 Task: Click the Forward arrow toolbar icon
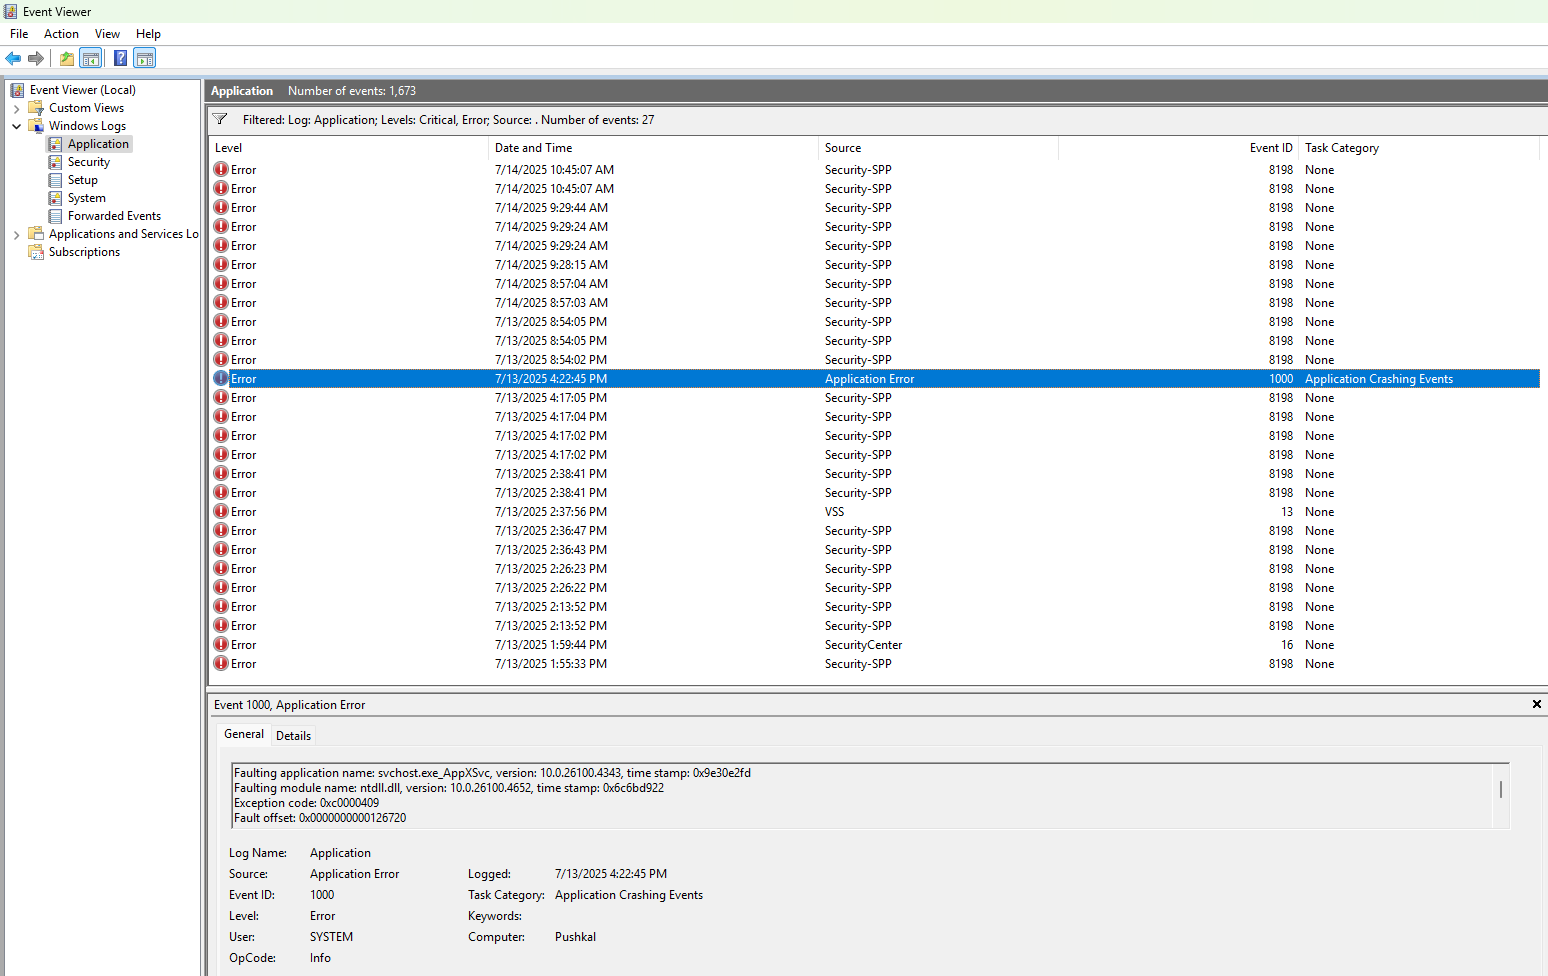(x=36, y=58)
